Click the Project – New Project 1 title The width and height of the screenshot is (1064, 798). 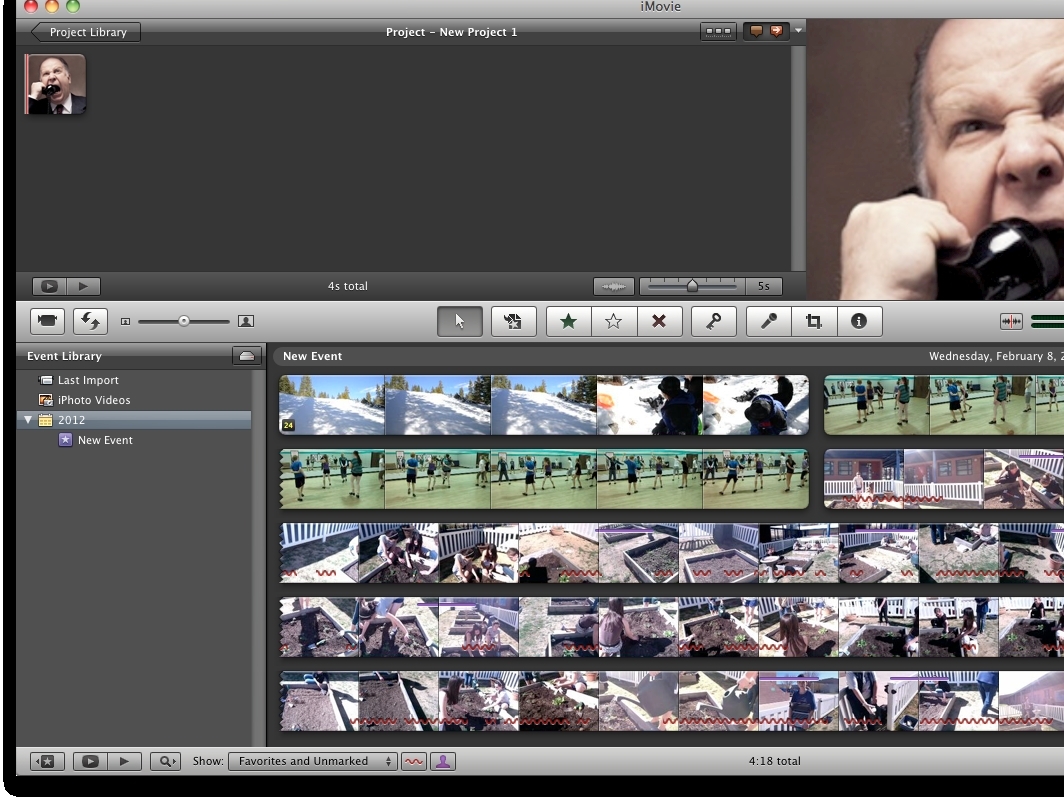pos(451,32)
